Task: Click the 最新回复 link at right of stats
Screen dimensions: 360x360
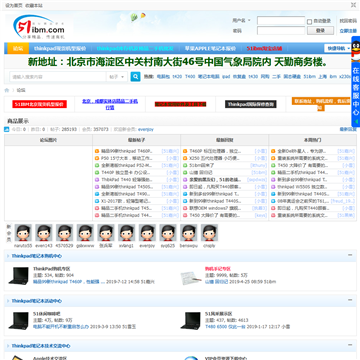Action: click(x=348, y=129)
